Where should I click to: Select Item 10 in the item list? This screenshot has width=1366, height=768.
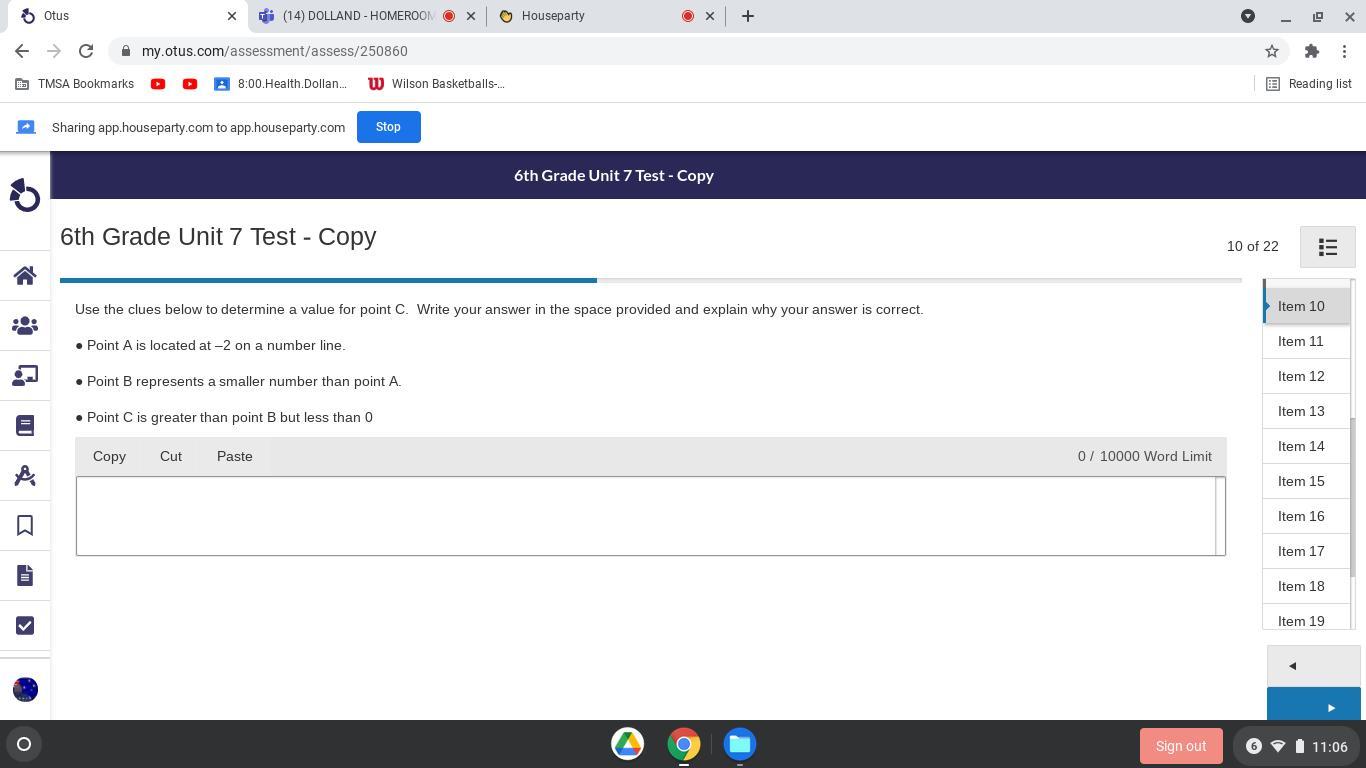tap(1307, 306)
